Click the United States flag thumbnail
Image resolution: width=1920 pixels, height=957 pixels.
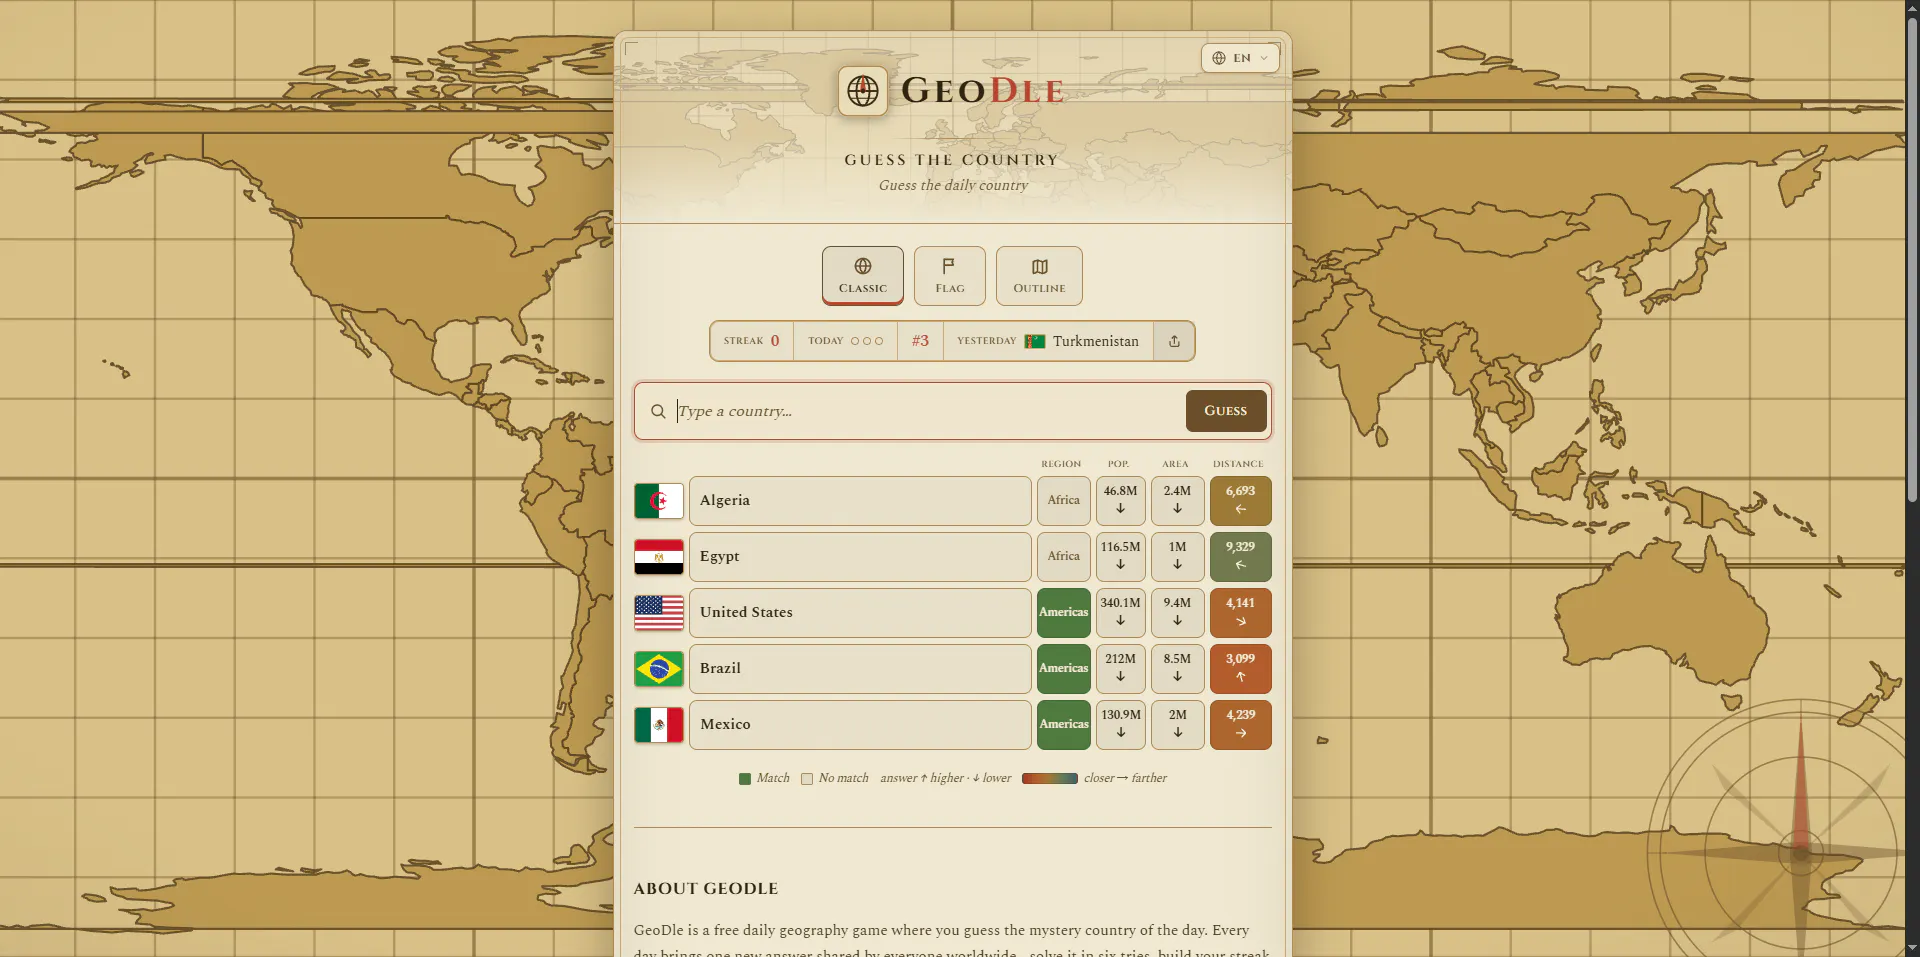click(x=659, y=613)
